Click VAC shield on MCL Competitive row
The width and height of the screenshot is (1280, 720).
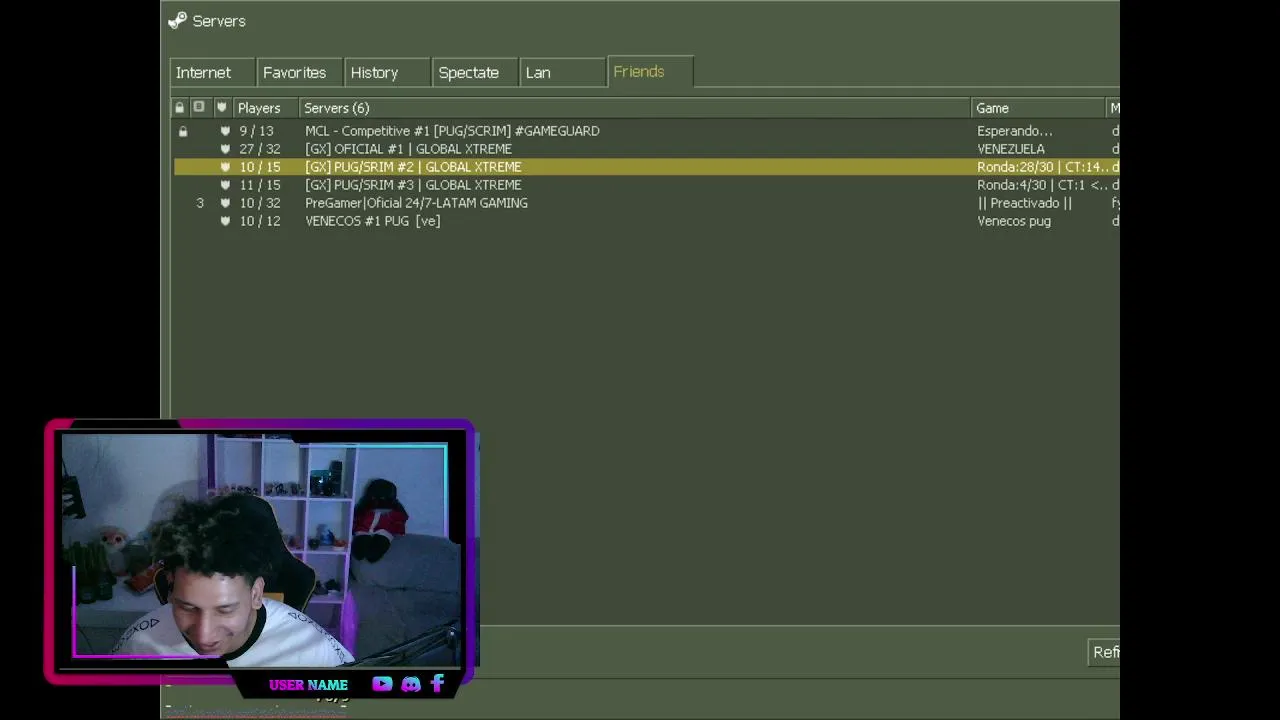click(225, 131)
